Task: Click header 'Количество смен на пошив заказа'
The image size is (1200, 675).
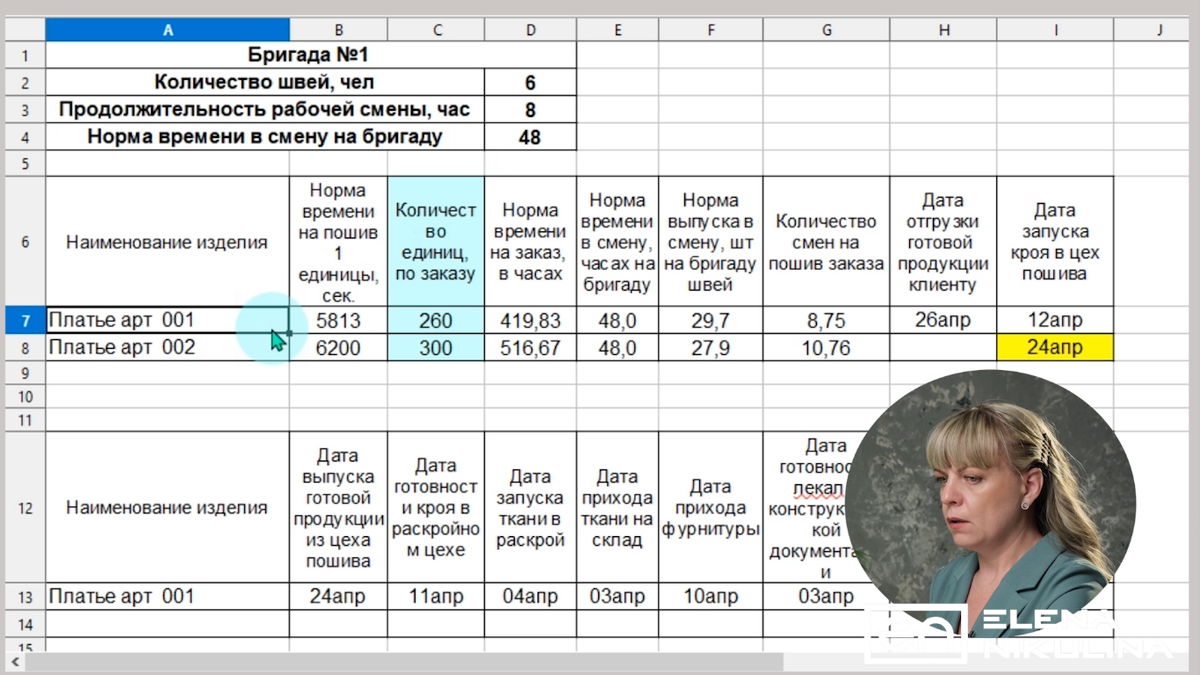Action: 826,242
